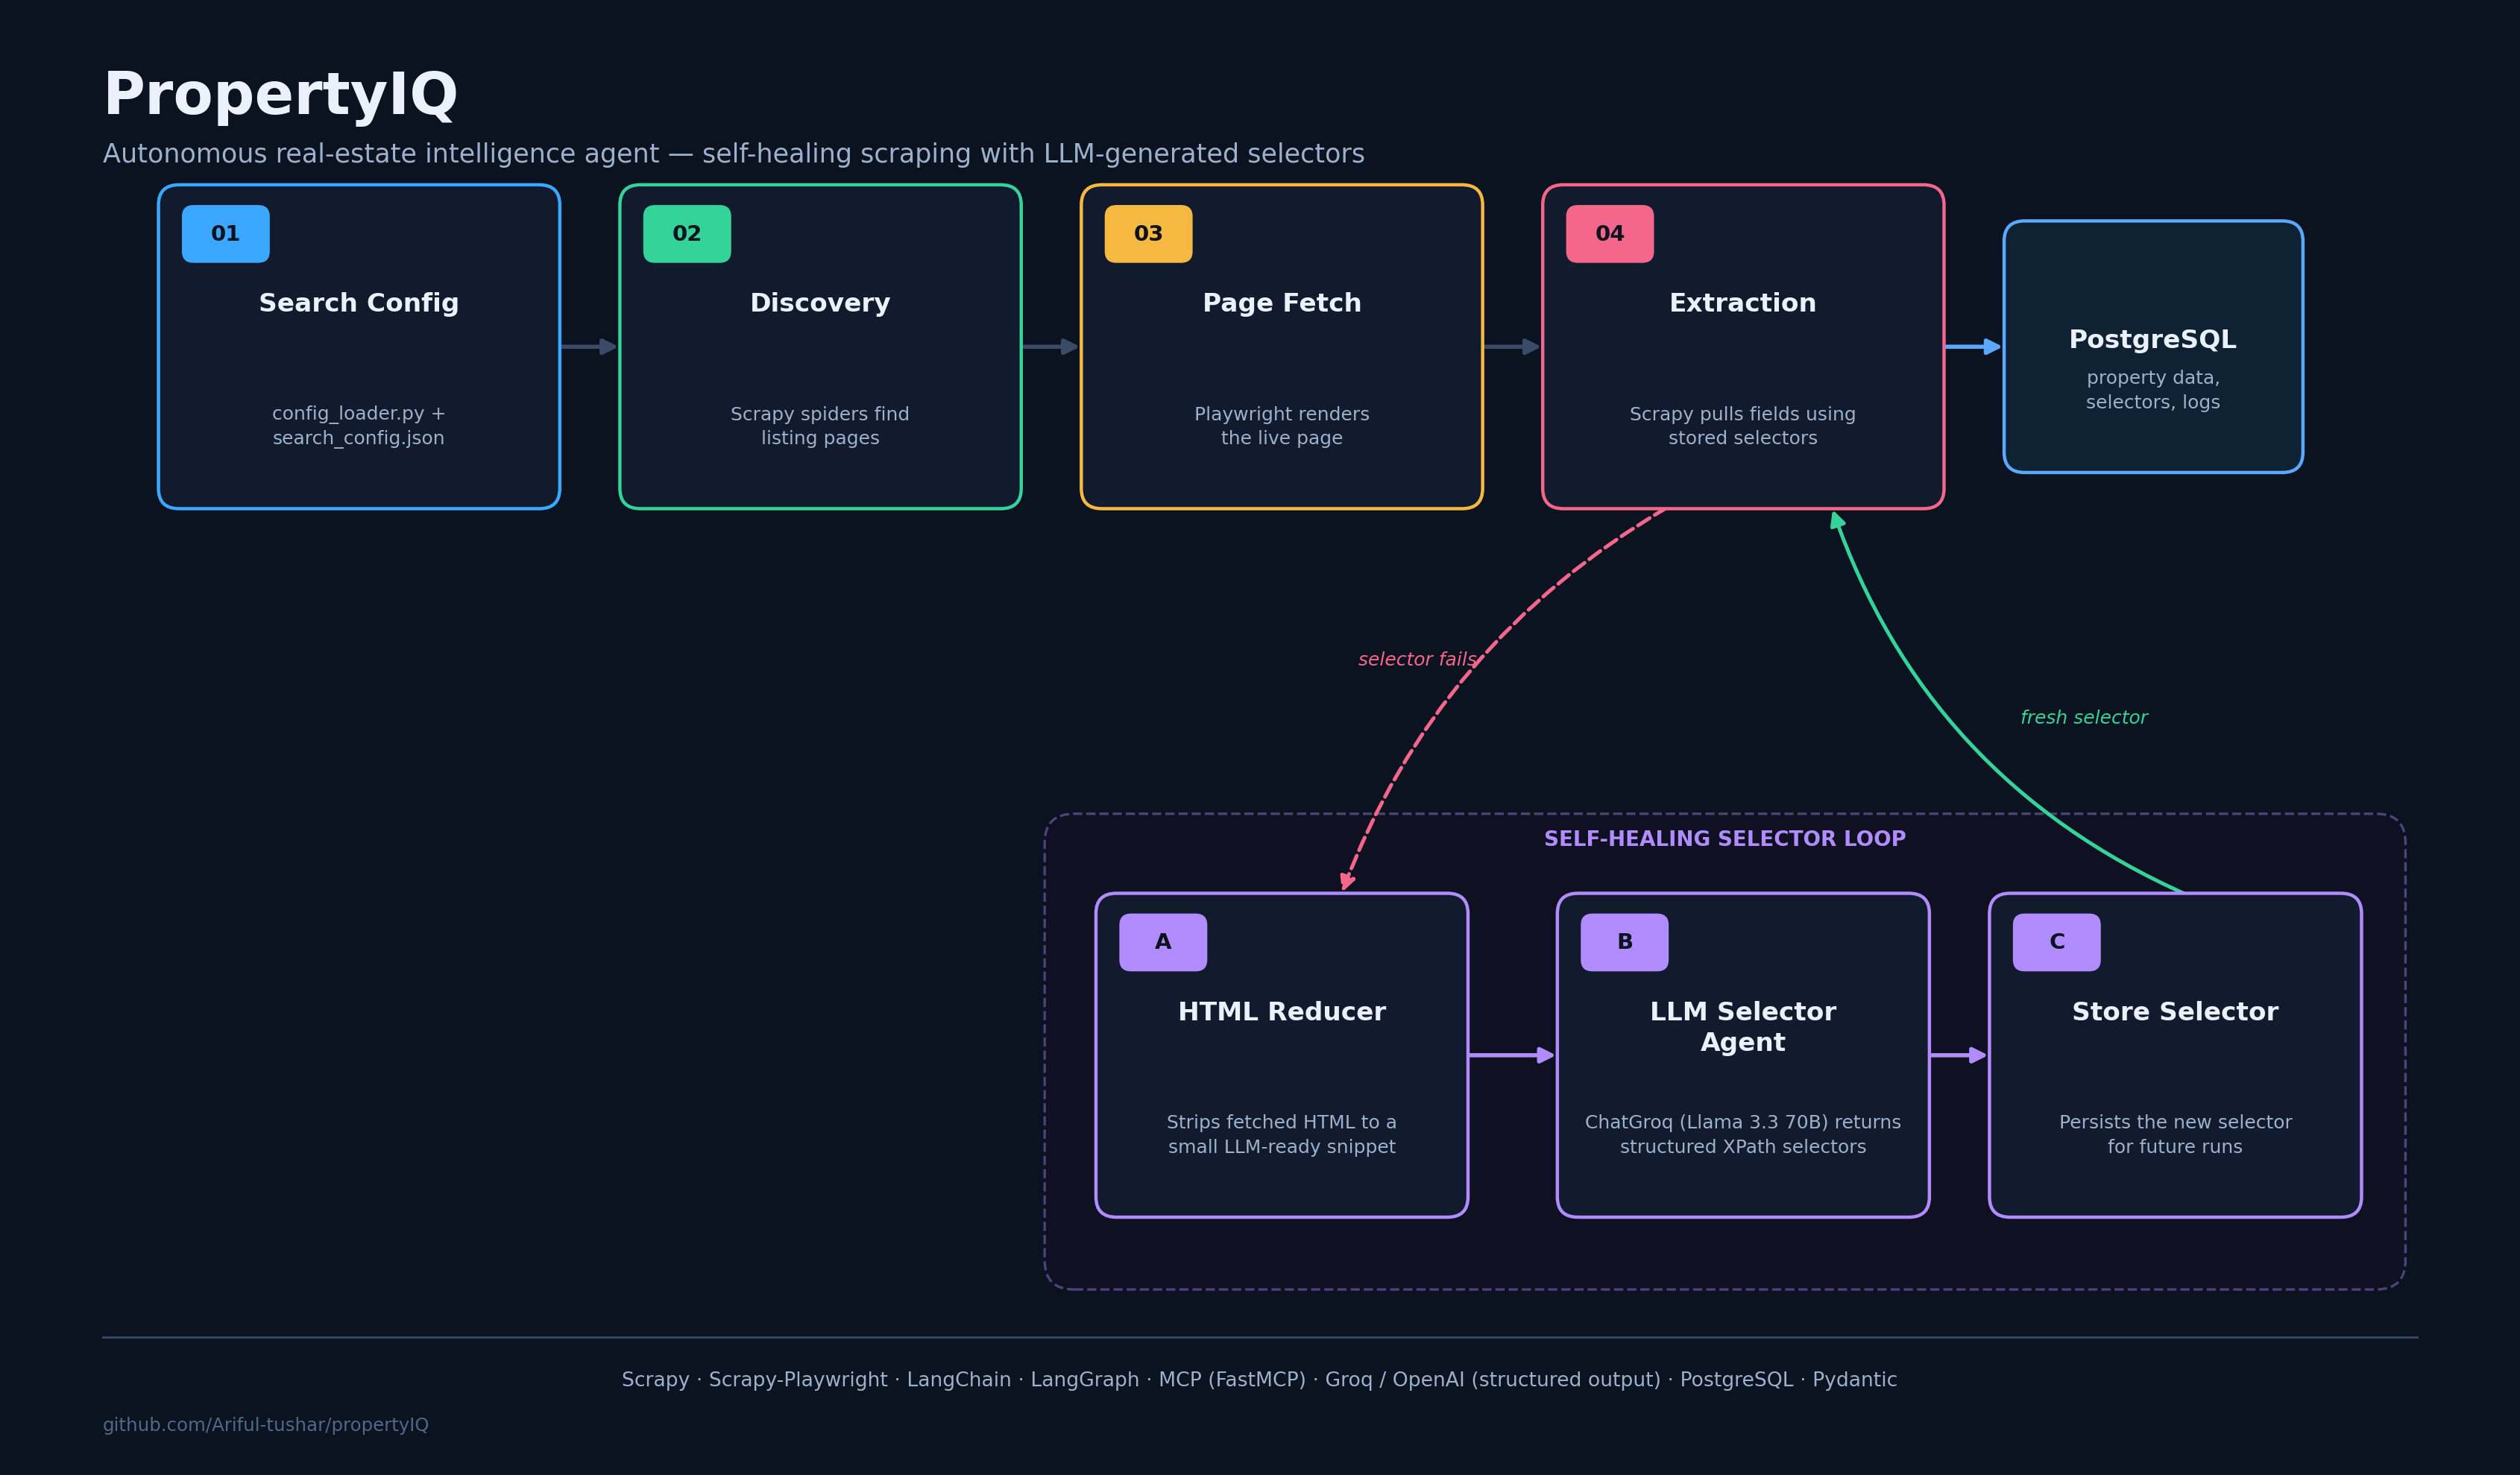Viewport: 2520px width, 1475px height.
Task: Click the Page Fetch stage title
Action: [x=1282, y=303]
